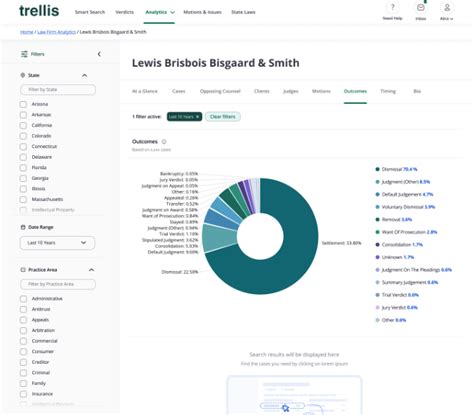Switch to the Timing tab
The height and width of the screenshot is (415, 474).
(x=388, y=91)
